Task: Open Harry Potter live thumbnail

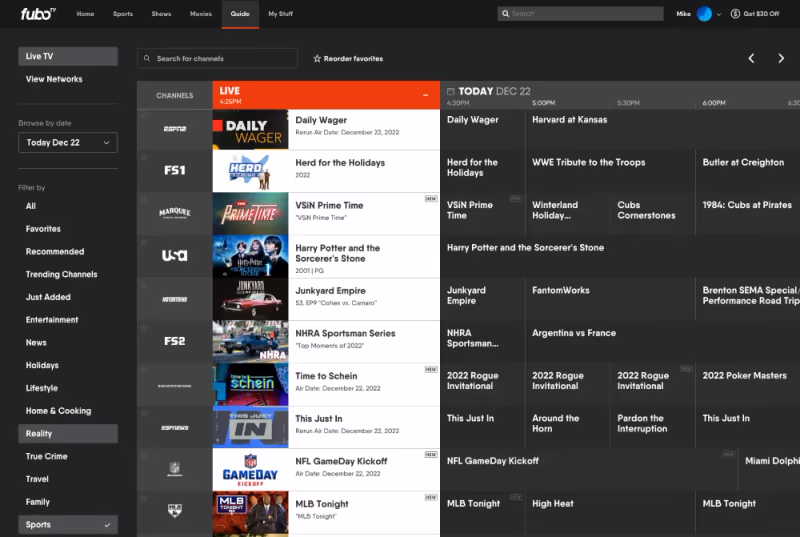Action: point(250,257)
